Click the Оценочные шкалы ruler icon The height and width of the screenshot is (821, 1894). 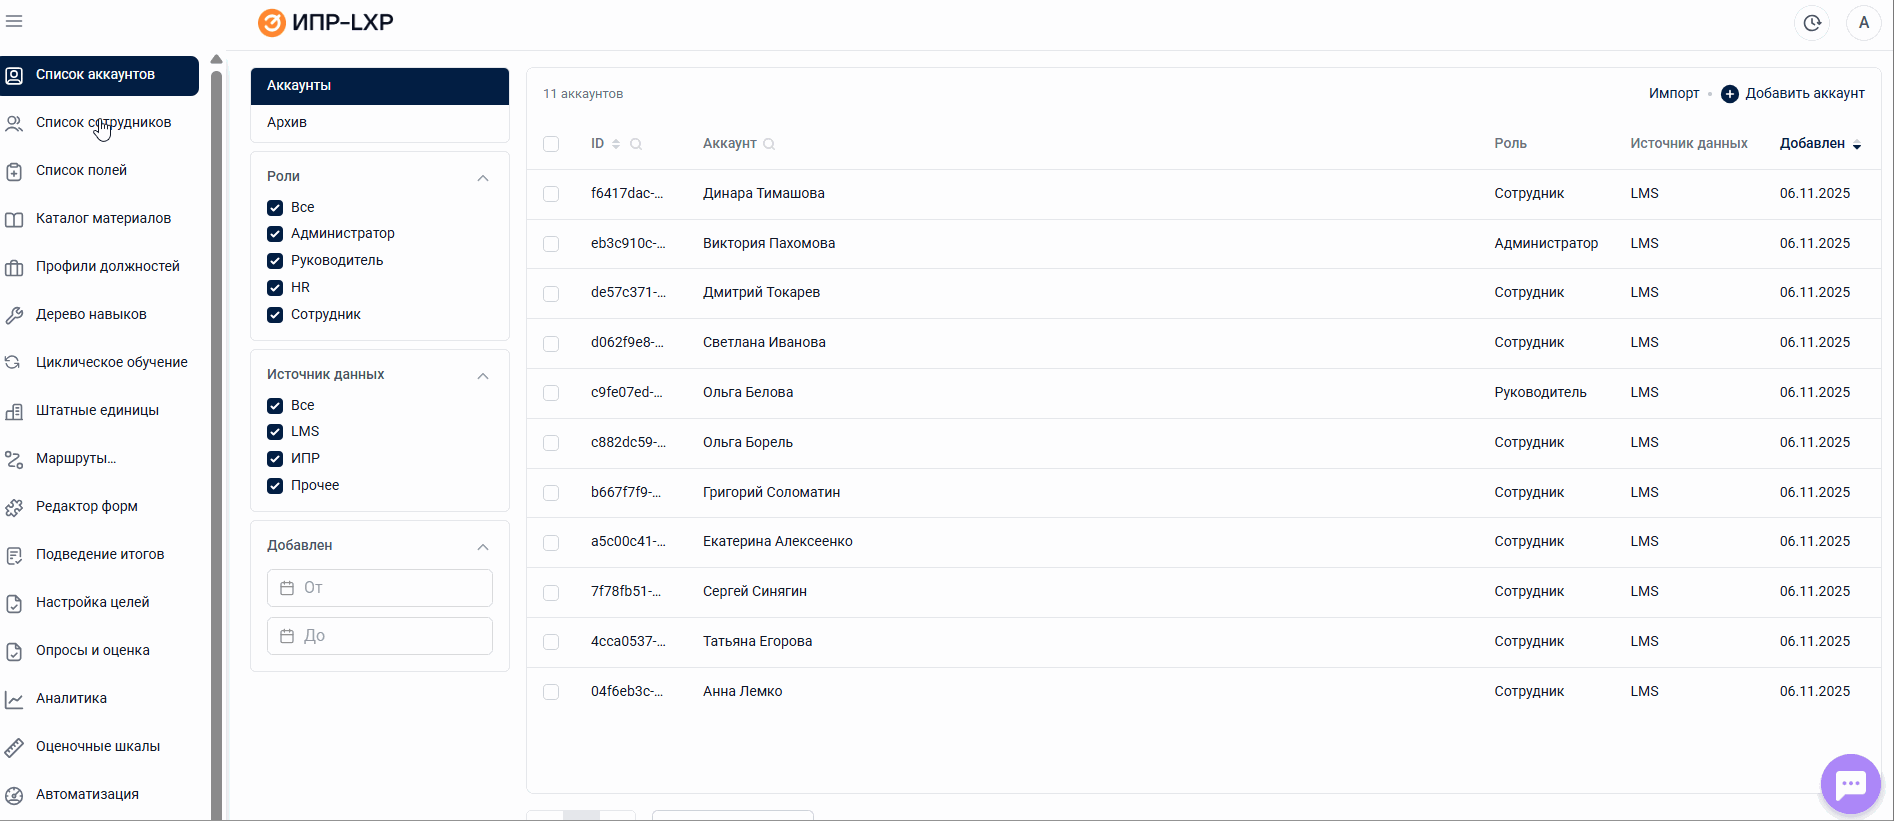[14, 747]
